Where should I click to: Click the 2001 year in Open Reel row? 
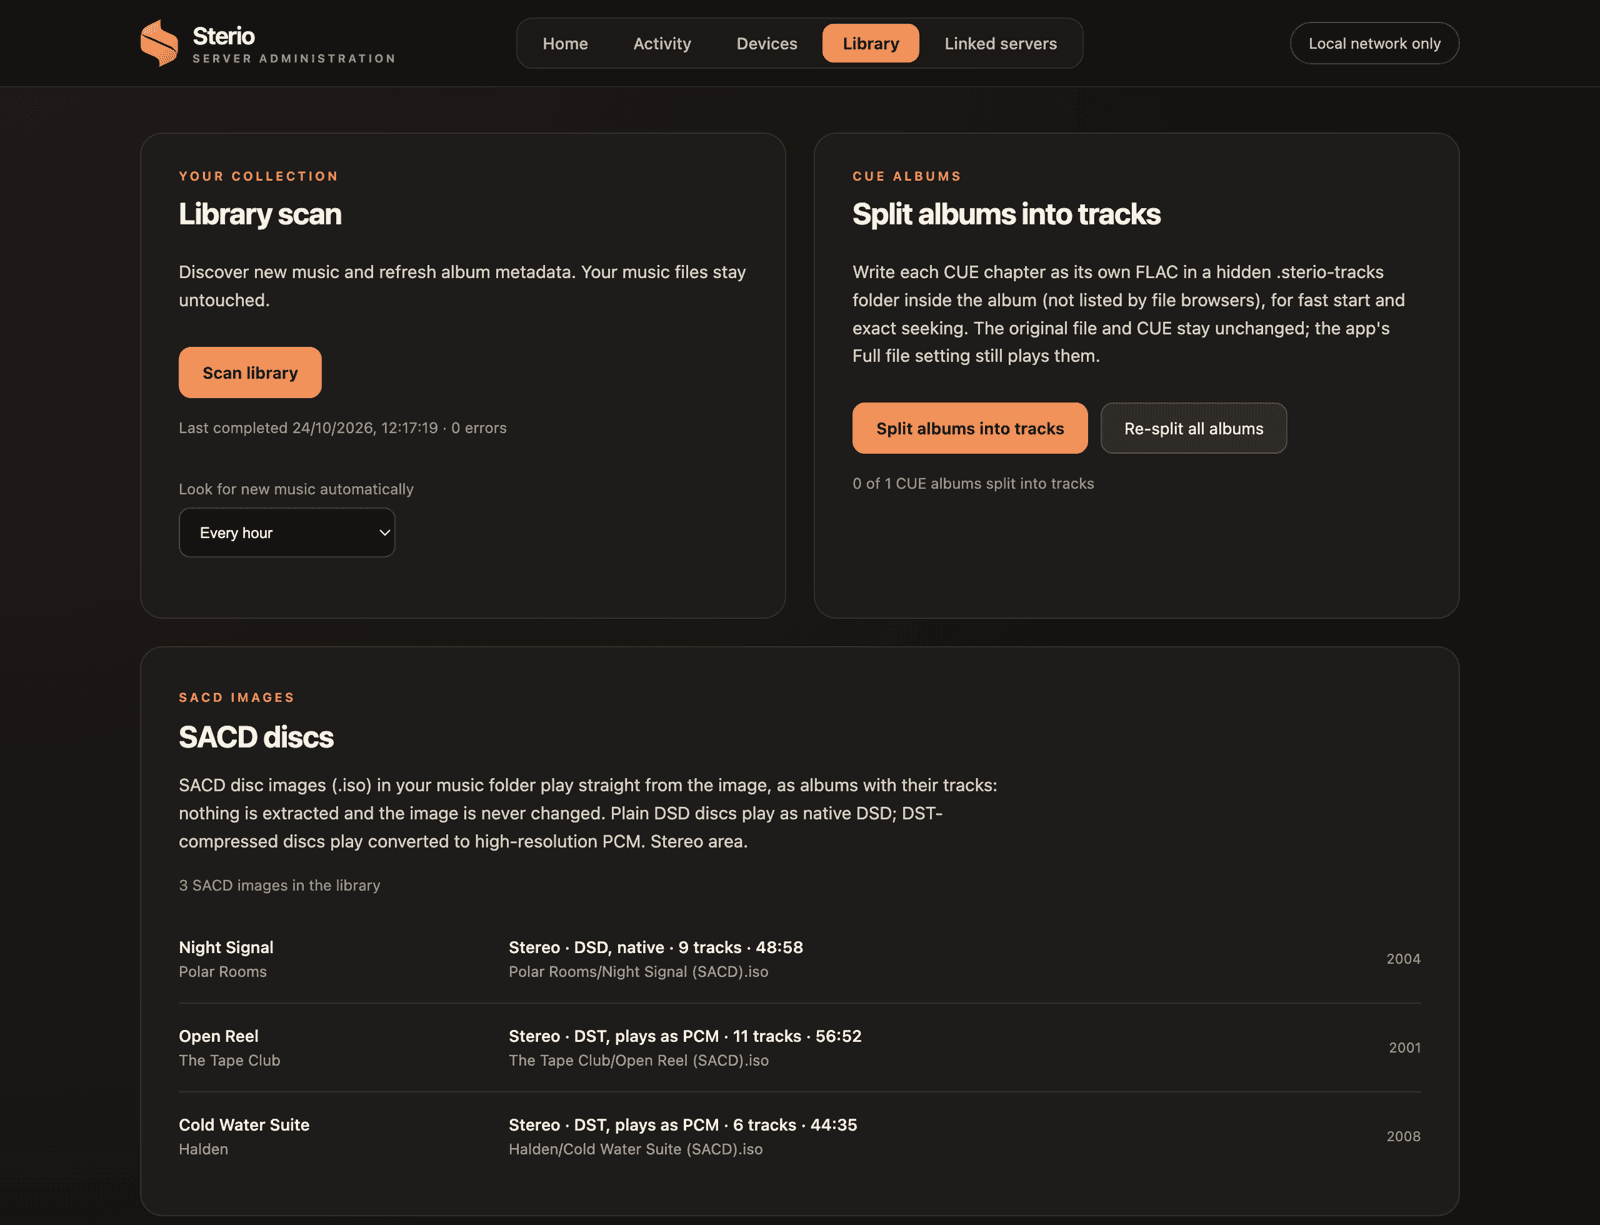[1404, 1048]
